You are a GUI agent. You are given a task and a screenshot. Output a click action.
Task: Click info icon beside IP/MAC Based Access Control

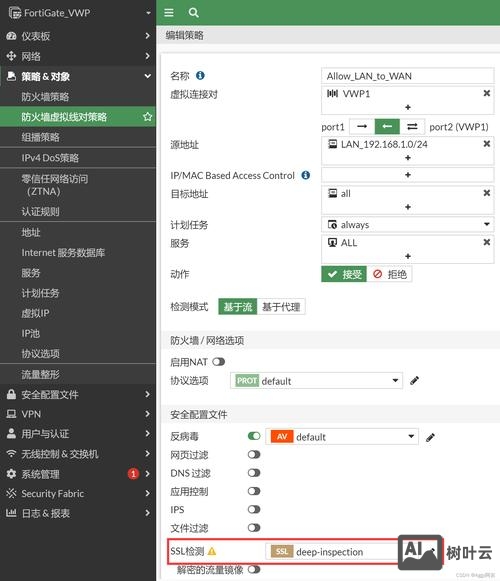click(305, 175)
